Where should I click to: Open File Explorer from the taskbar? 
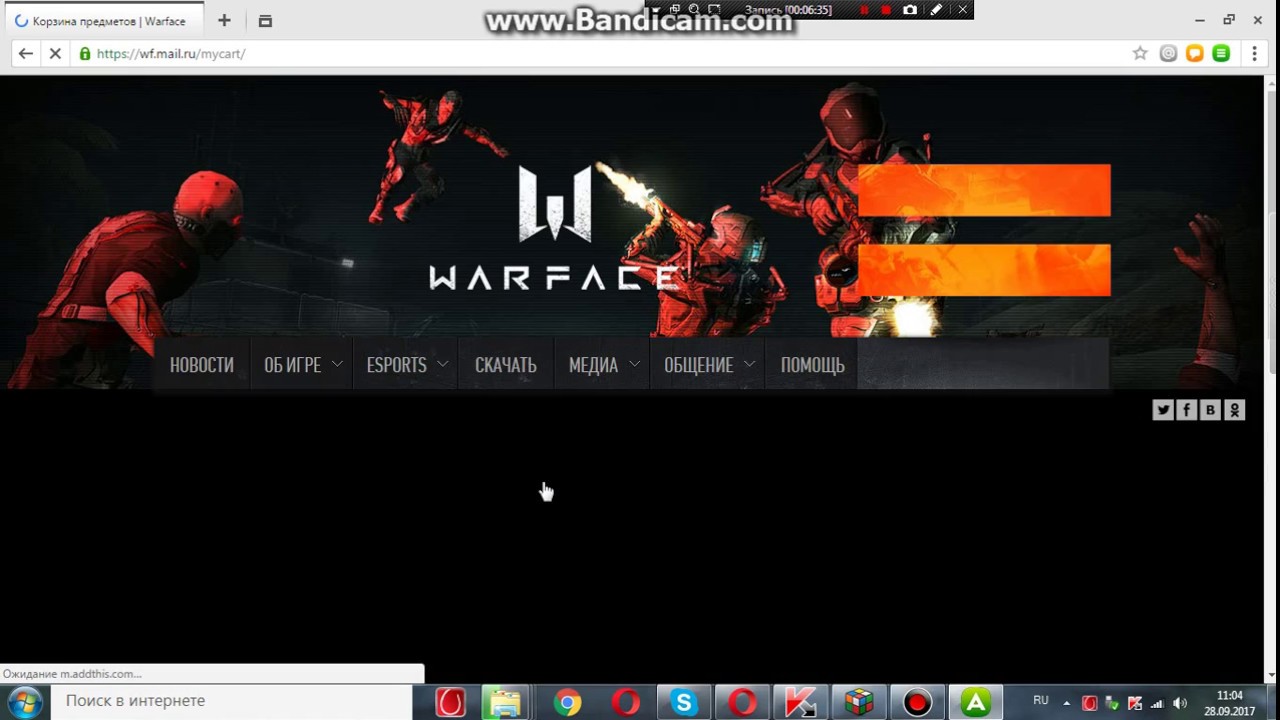point(506,702)
